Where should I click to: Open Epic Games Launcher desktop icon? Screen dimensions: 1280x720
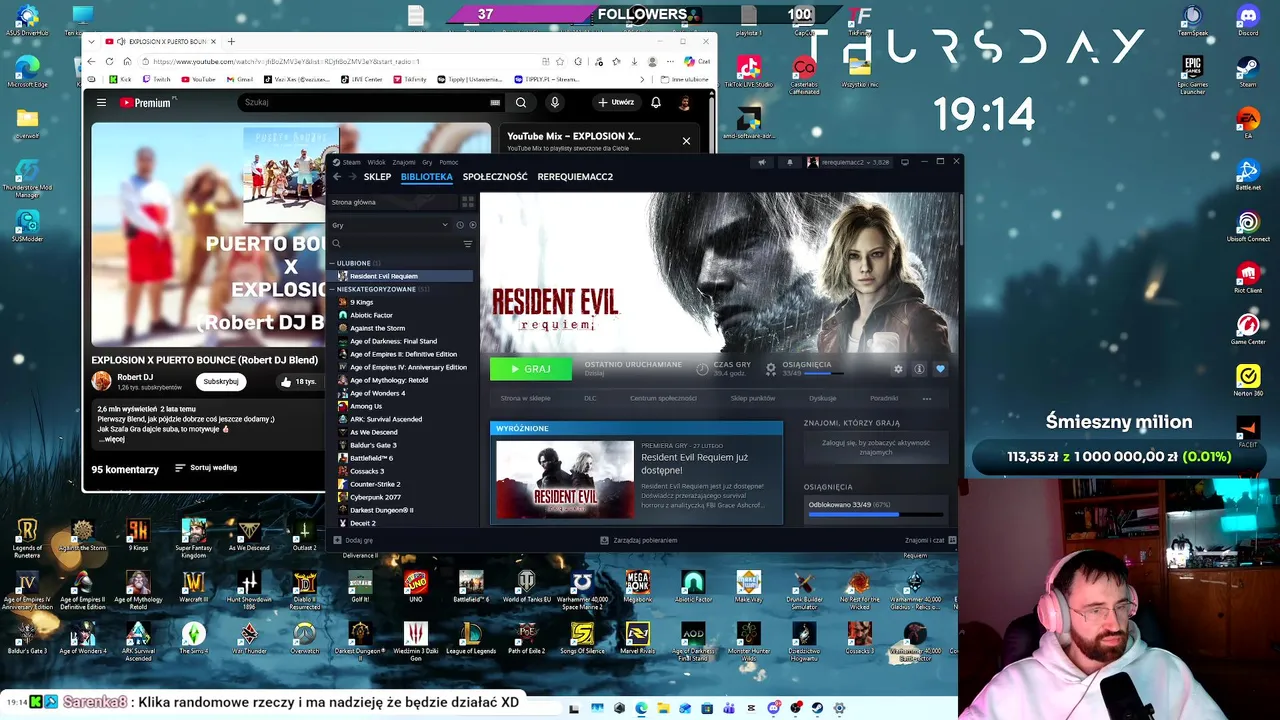(1192, 75)
